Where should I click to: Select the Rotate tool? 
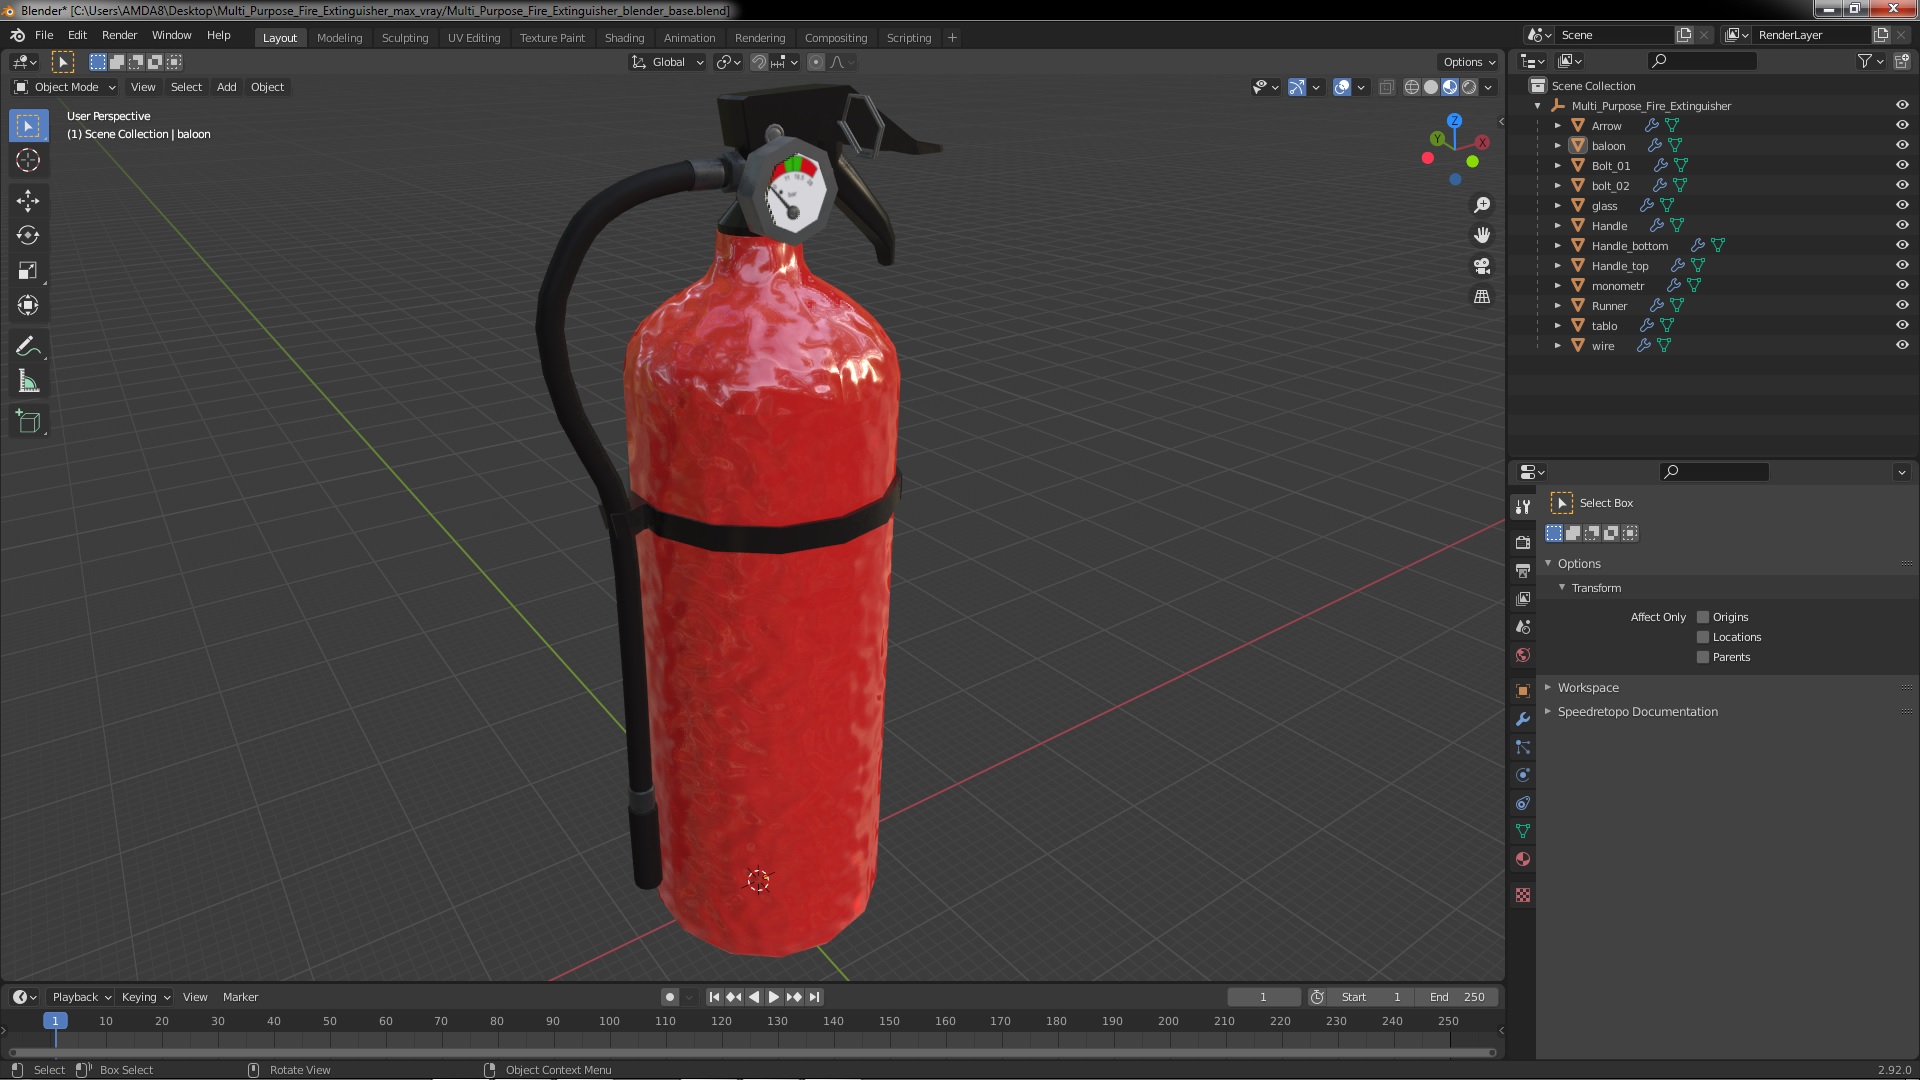pos(28,236)
